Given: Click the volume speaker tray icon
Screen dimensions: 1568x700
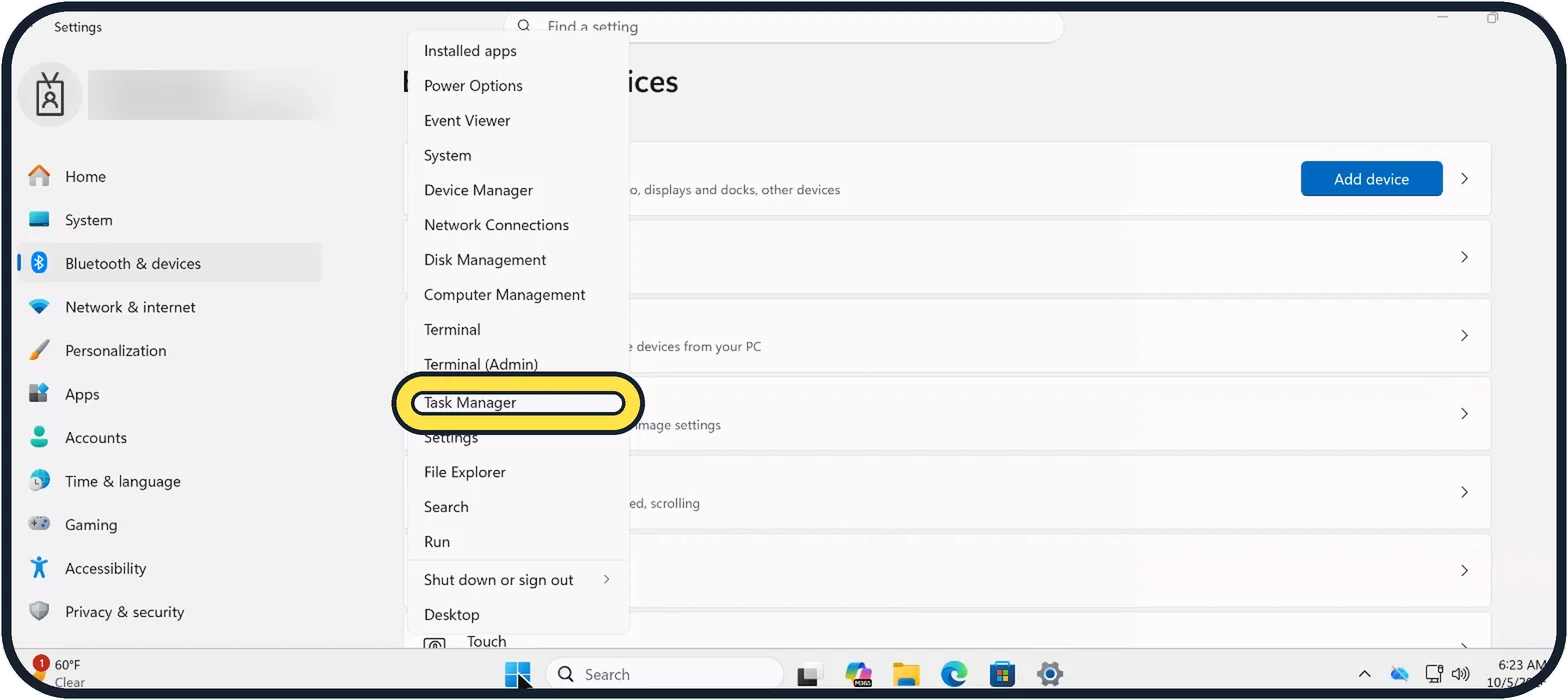Looking at the screenshot, I should (x=1460, y=674).
